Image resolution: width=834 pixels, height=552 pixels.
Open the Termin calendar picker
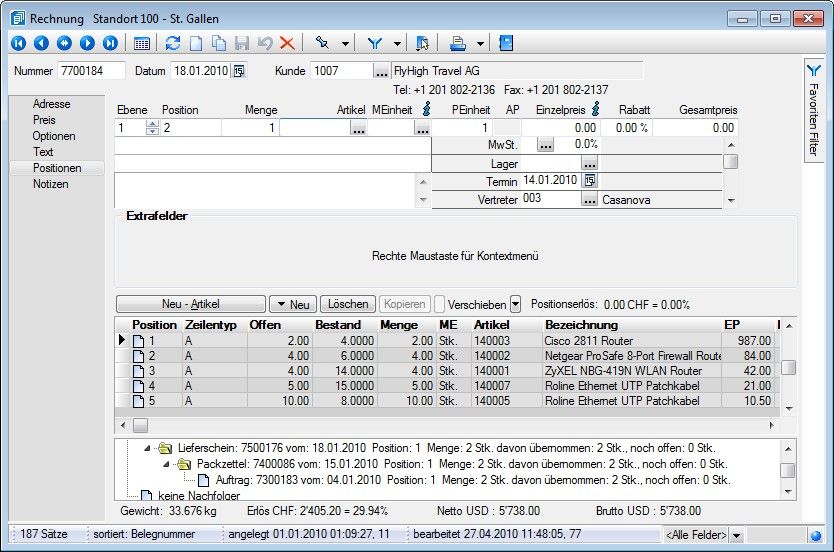tap(589, 180)
